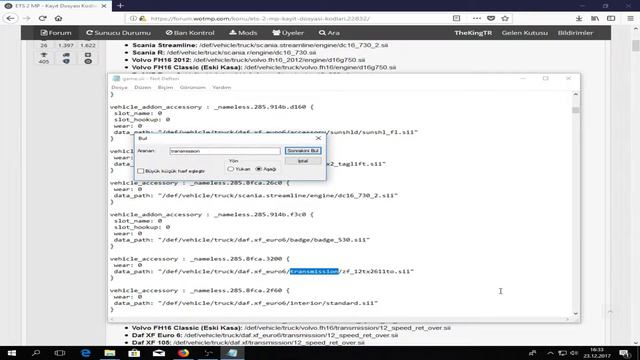This screenshot has height=360, width=640.
Task: Open page actions three-dot menu
Action: pos(477,18)
